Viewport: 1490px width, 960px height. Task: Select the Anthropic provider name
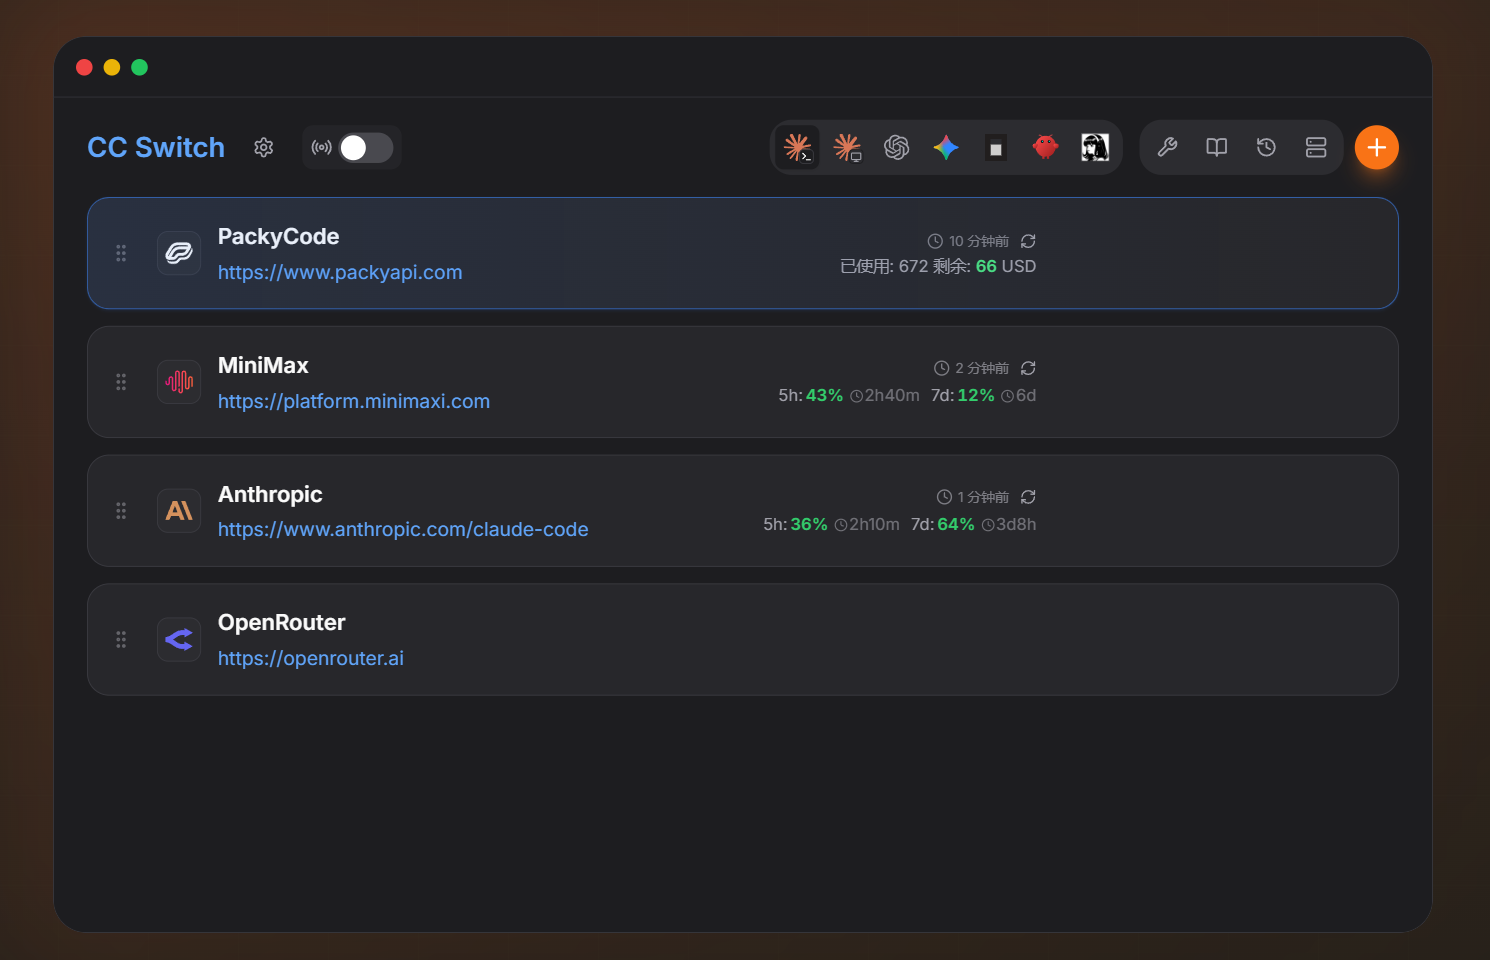270,495
